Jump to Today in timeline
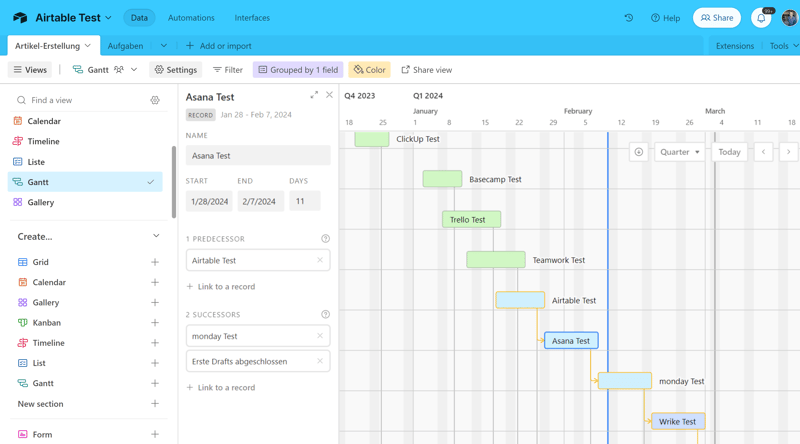800x444 pixels. click(729, 152)
